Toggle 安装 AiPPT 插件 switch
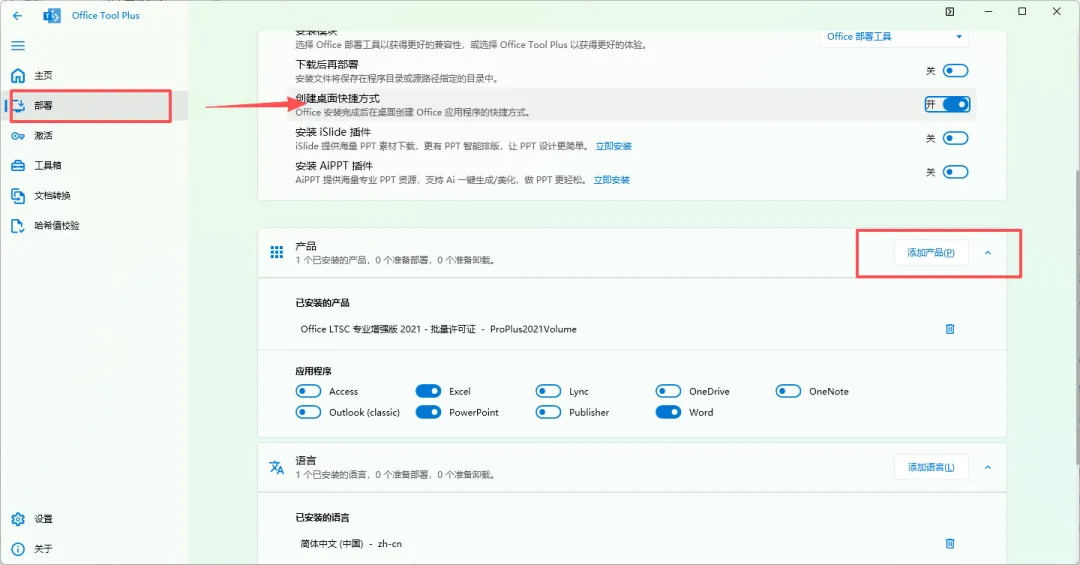Viewport: 1080px width, 565px height. pos(955,172)
